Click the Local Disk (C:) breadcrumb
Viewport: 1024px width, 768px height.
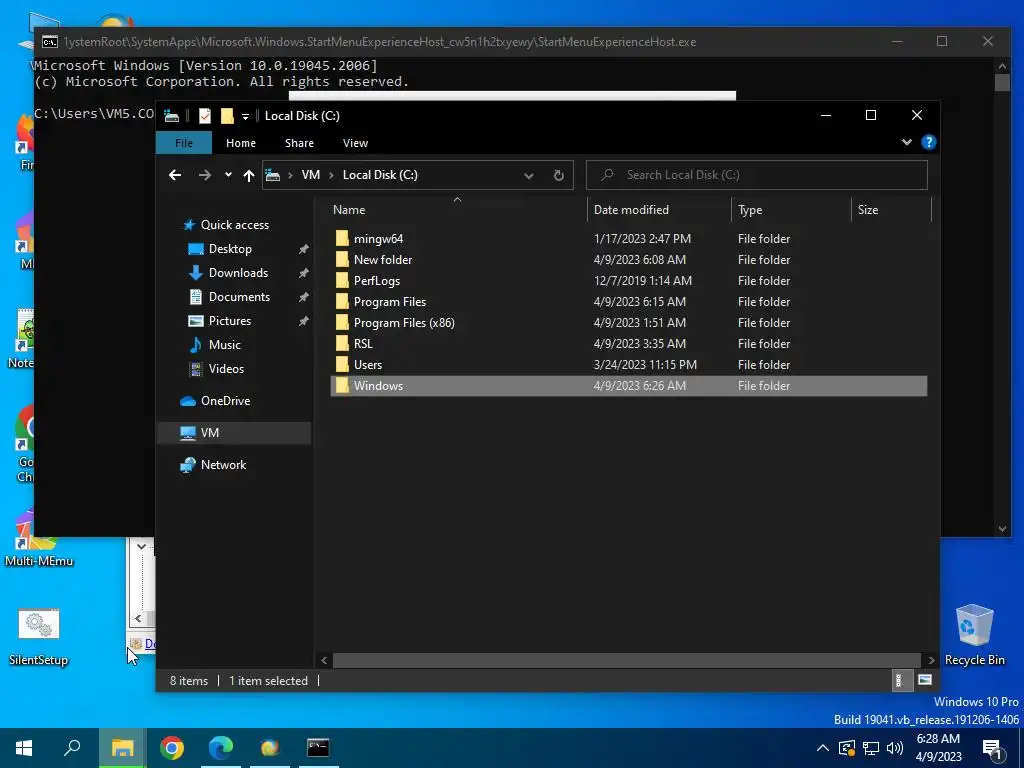pyautogui.click(x=380, y=175)
